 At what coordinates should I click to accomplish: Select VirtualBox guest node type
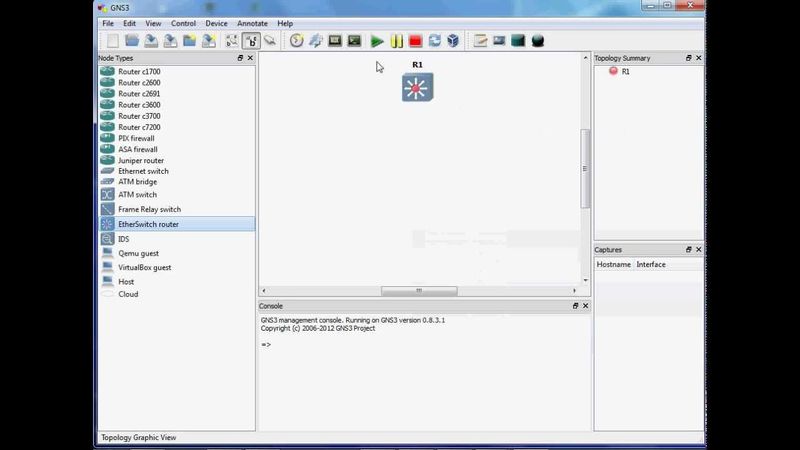click(x=177, y=267)
